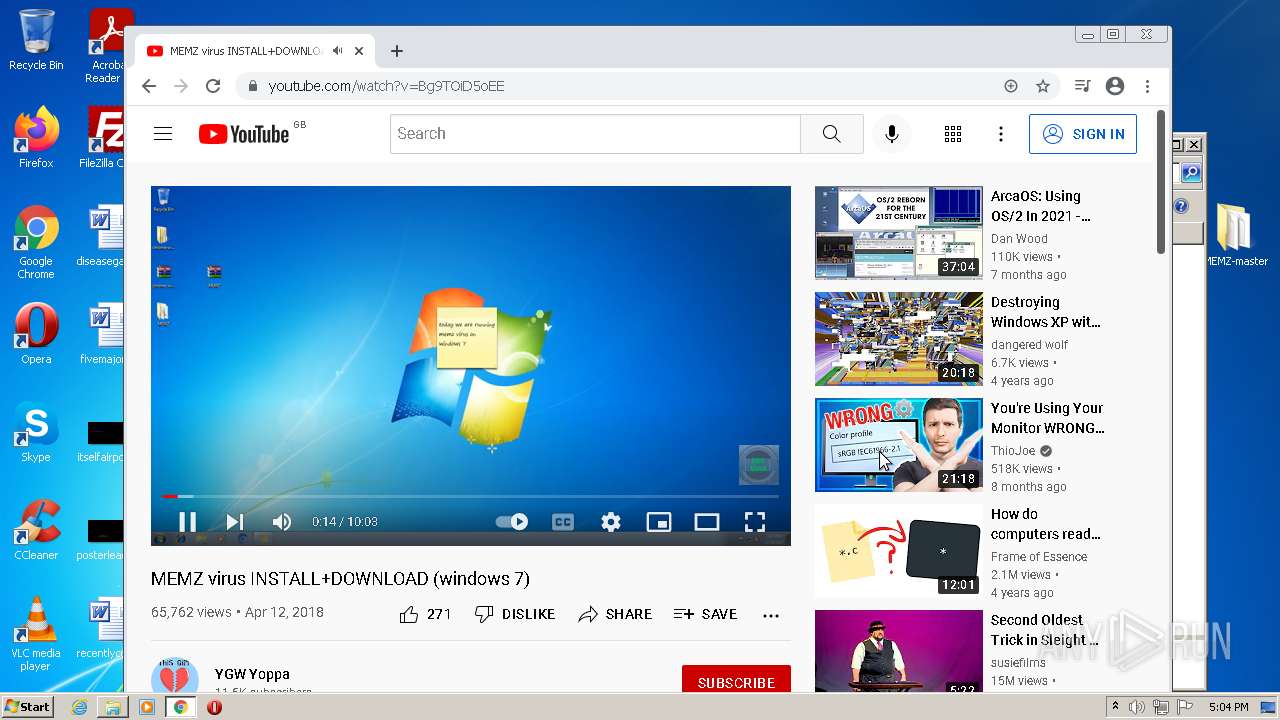Open the Windows Start menu
The height and width of the screenshot is (720, 1280).
tap(27, 707)
